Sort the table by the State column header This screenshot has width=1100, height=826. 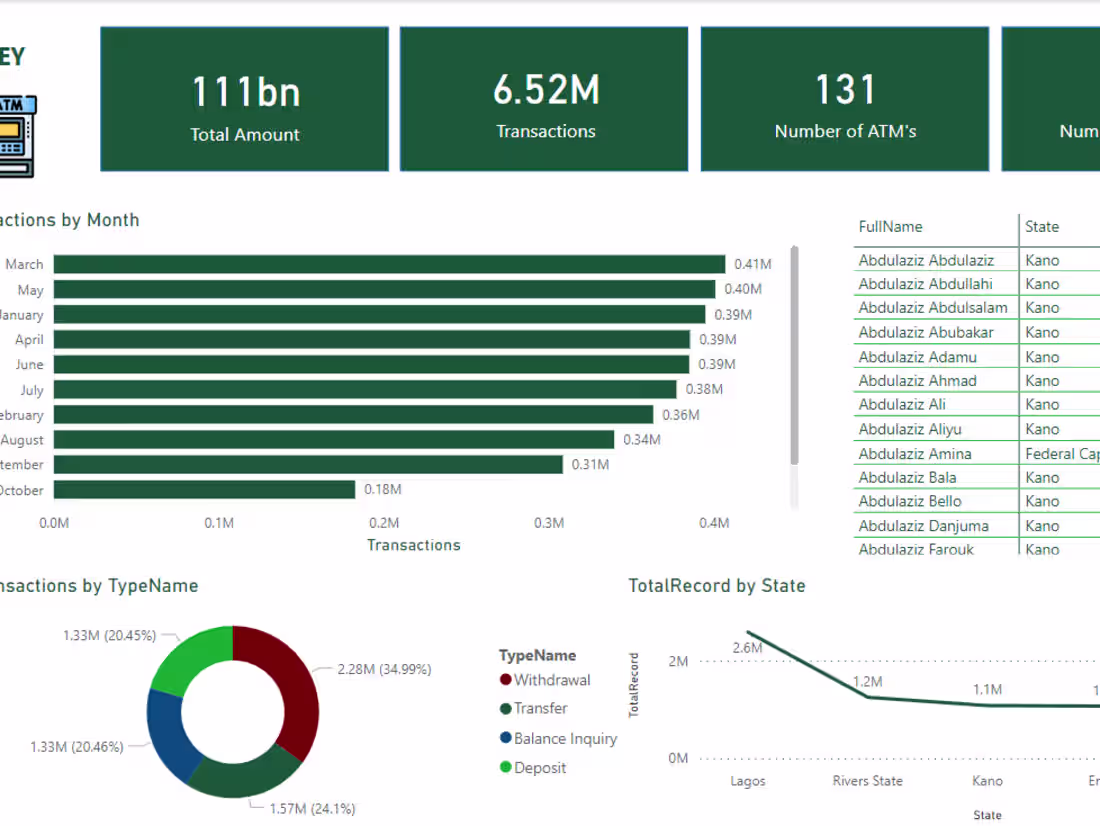point(1042,227)
